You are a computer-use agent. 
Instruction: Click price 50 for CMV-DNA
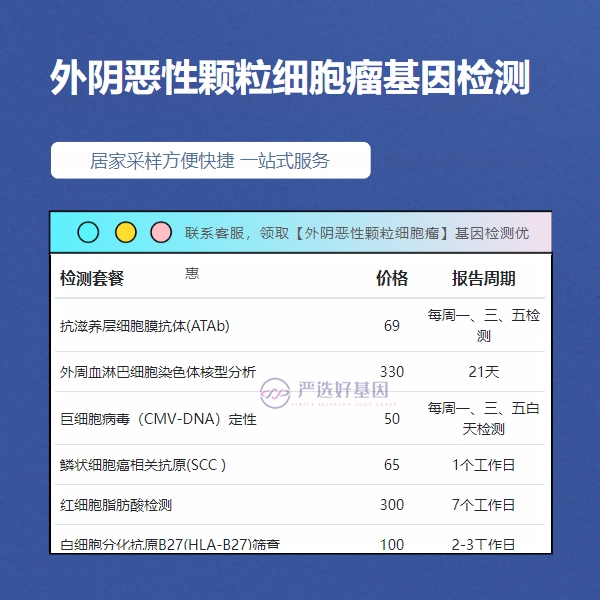click(x=392, y=419)
